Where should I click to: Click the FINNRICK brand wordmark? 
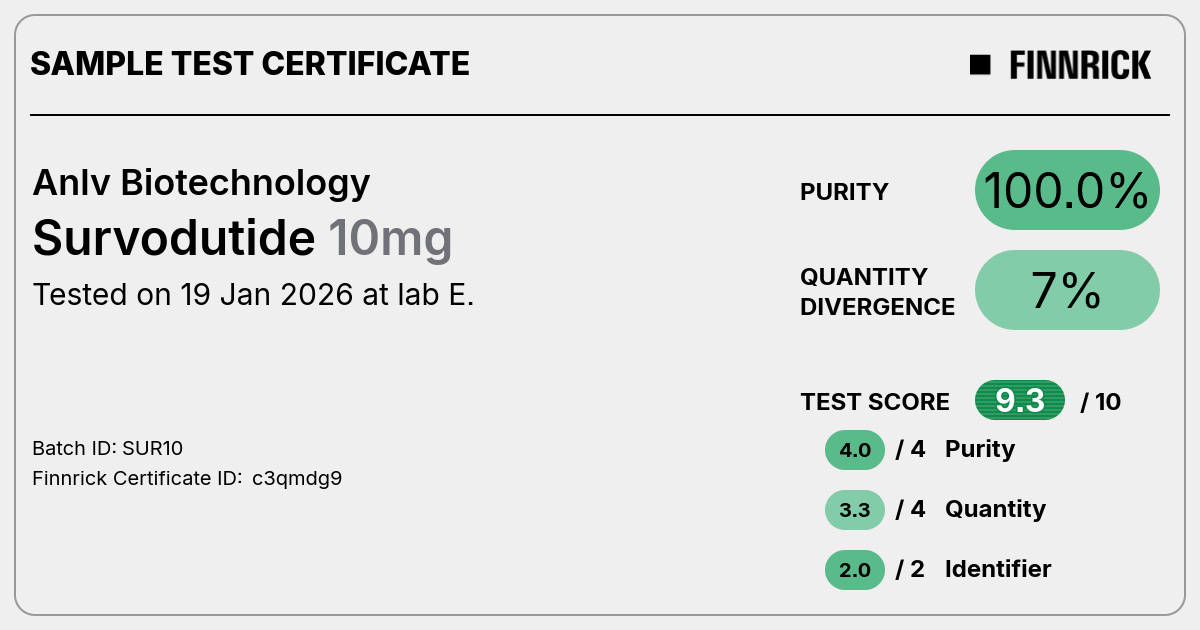pyautogui.click(x=1080, y=65)
